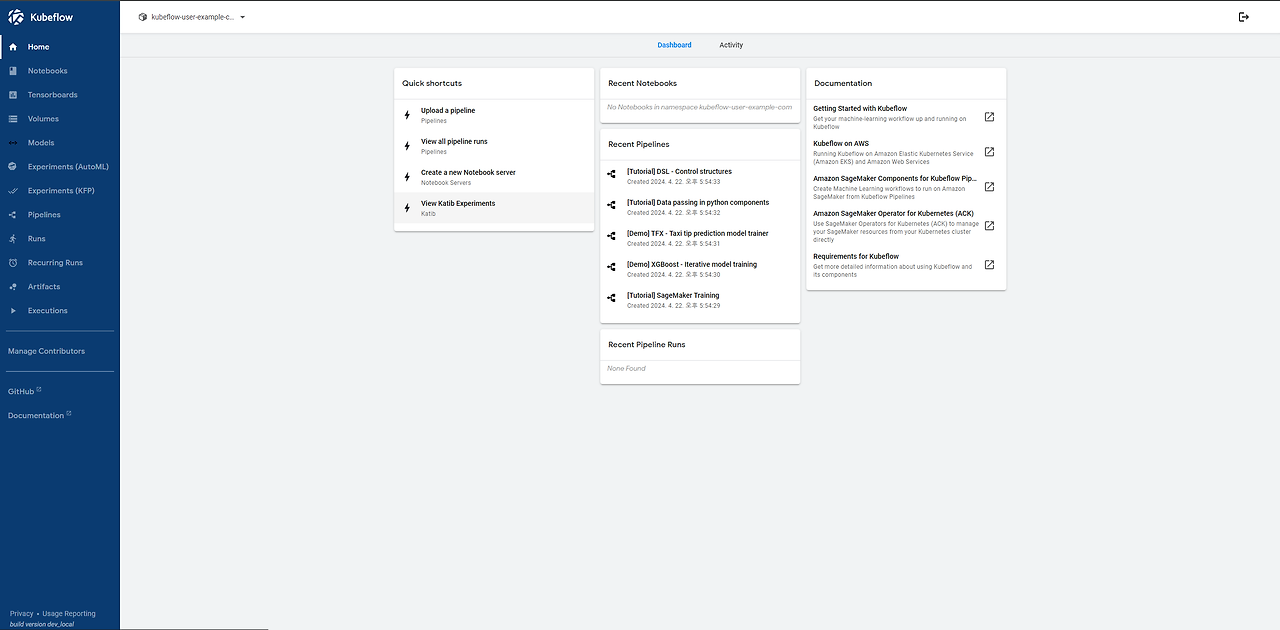Image resolution: width=1280 pixels, height=630 pixels.
Task: Click lightning icon beside View all pipeline runs
Action: 407,146
